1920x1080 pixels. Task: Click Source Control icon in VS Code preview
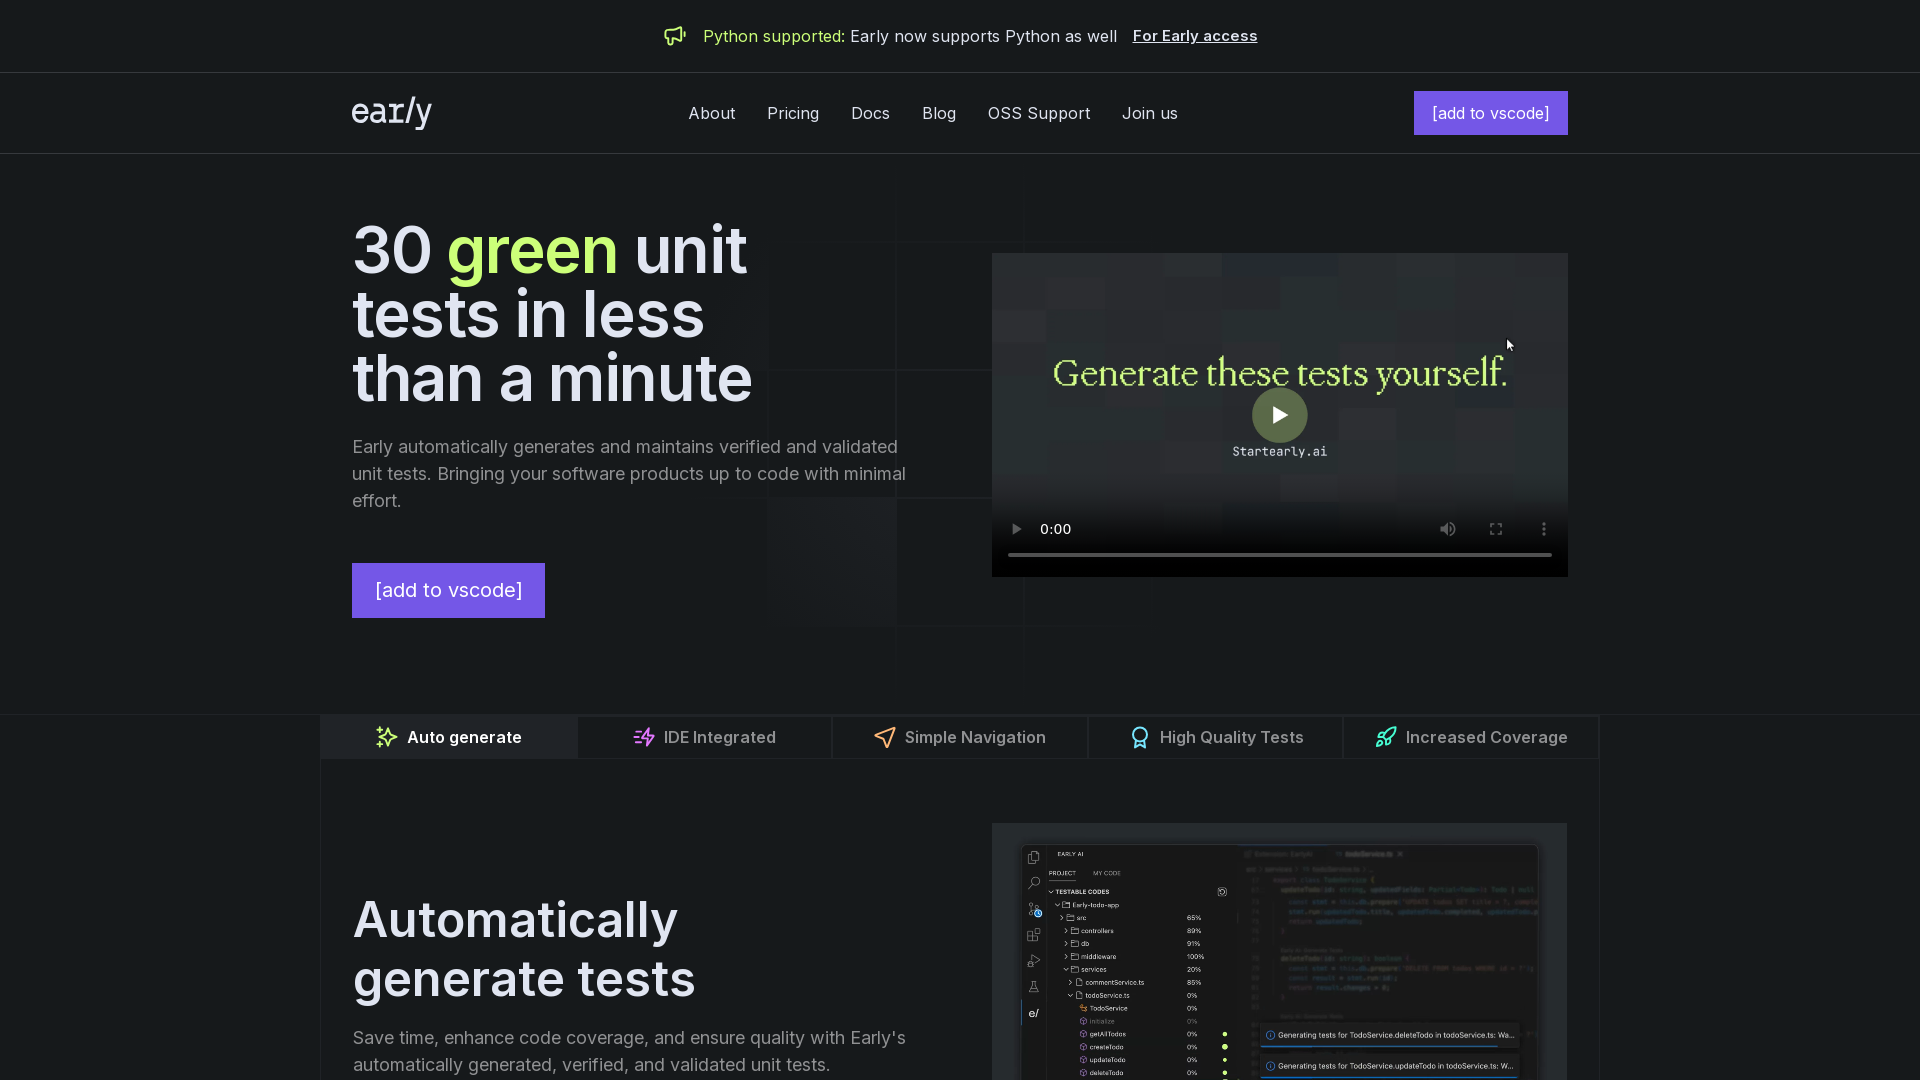point(1034,909)
